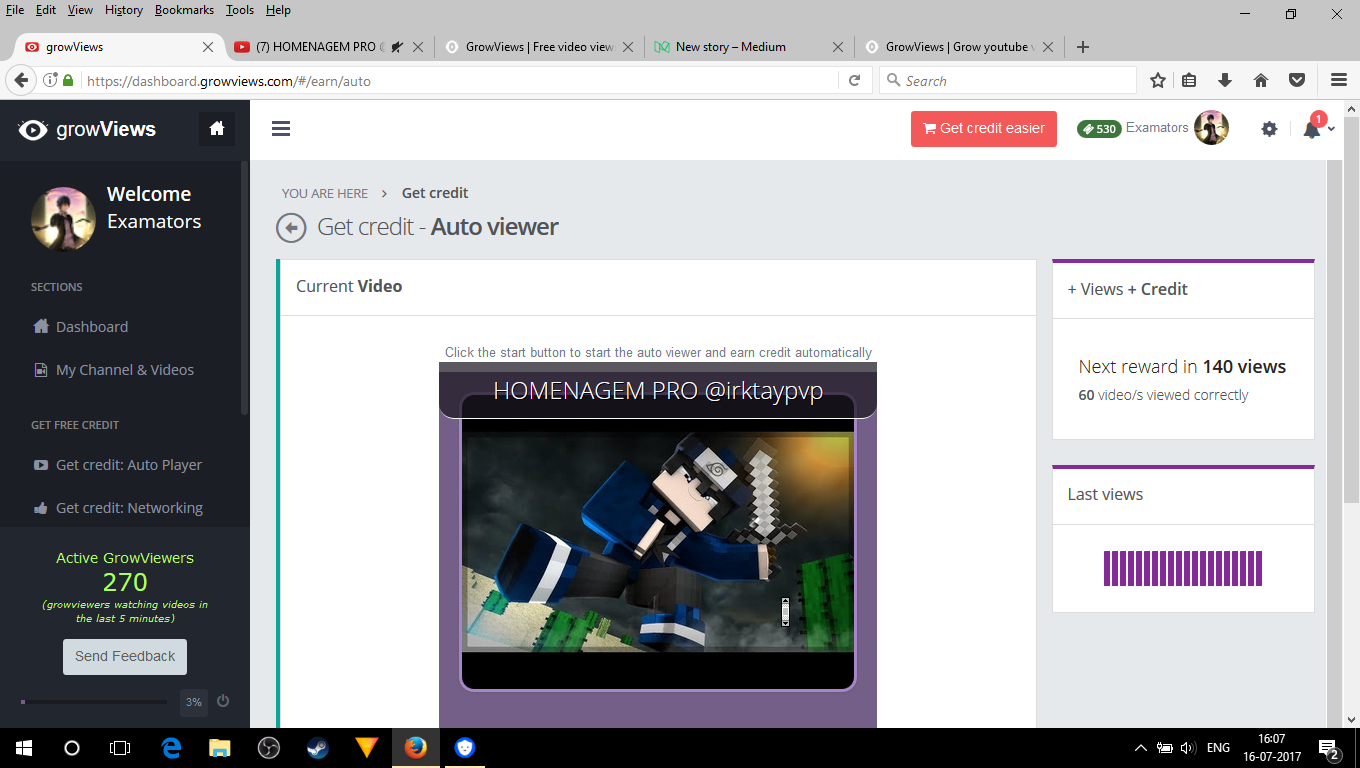This screenshot has width=1360, height=768.
Task: Show hidden system tray icons
Action: 1141,748
